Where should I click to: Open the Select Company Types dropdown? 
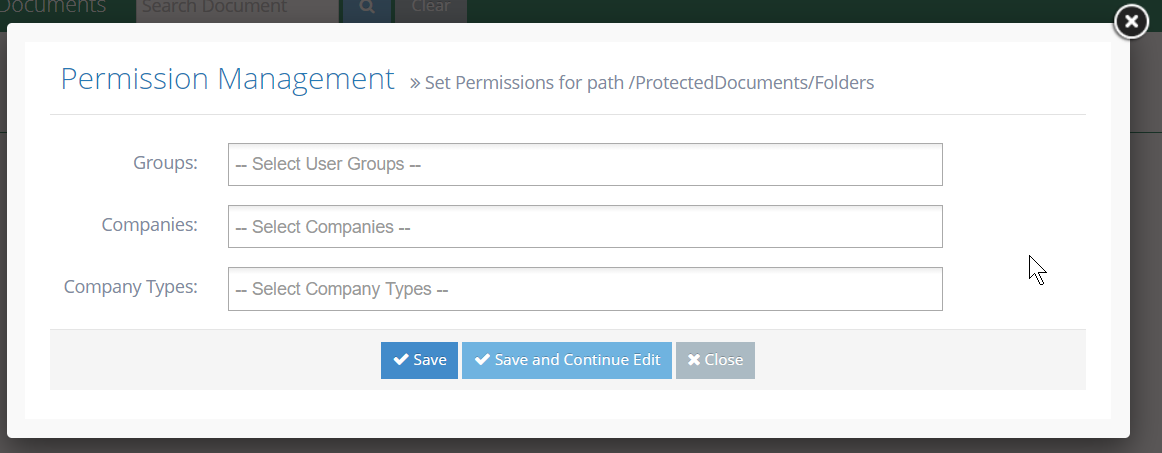tap(585, 288)
